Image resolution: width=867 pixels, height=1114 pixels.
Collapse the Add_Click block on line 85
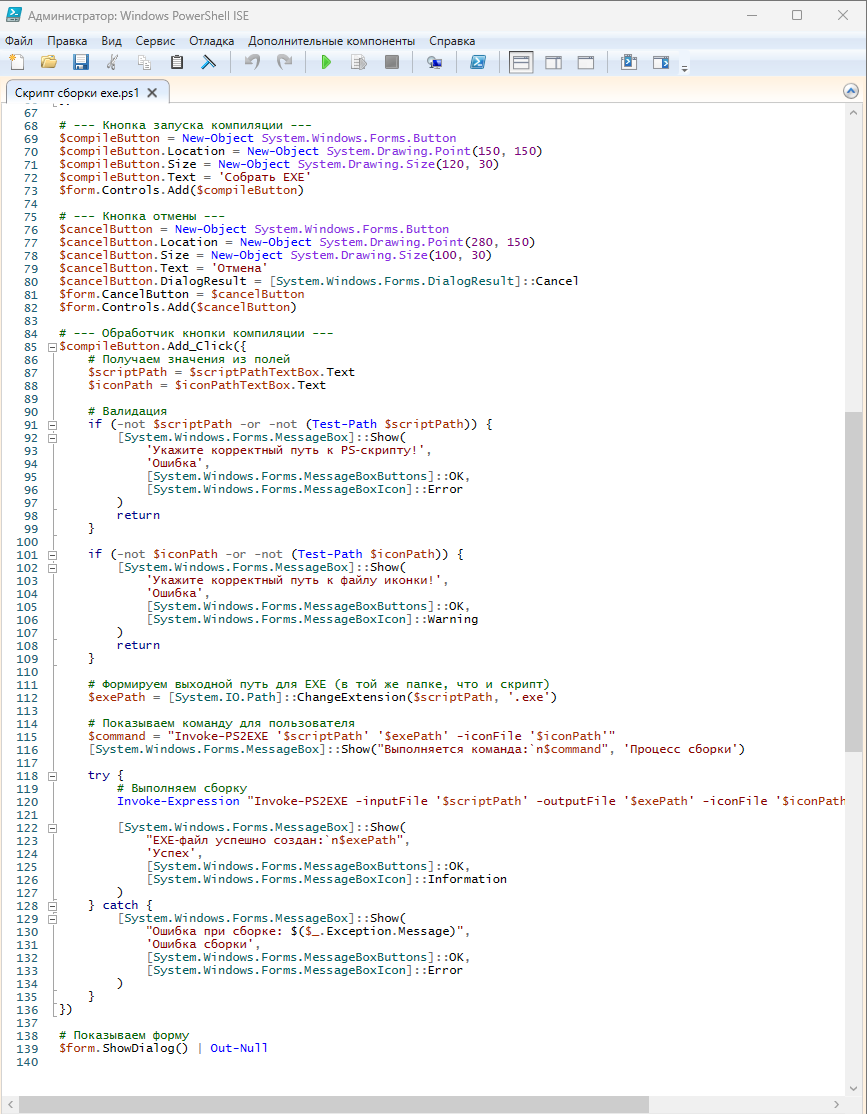click(x=52, y=347)
